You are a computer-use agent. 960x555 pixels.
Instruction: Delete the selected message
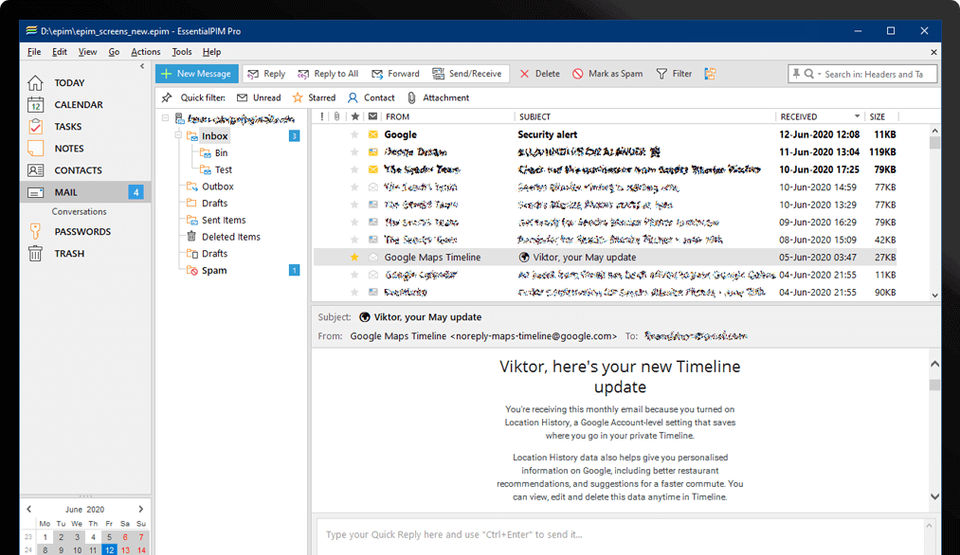point(539,74)
